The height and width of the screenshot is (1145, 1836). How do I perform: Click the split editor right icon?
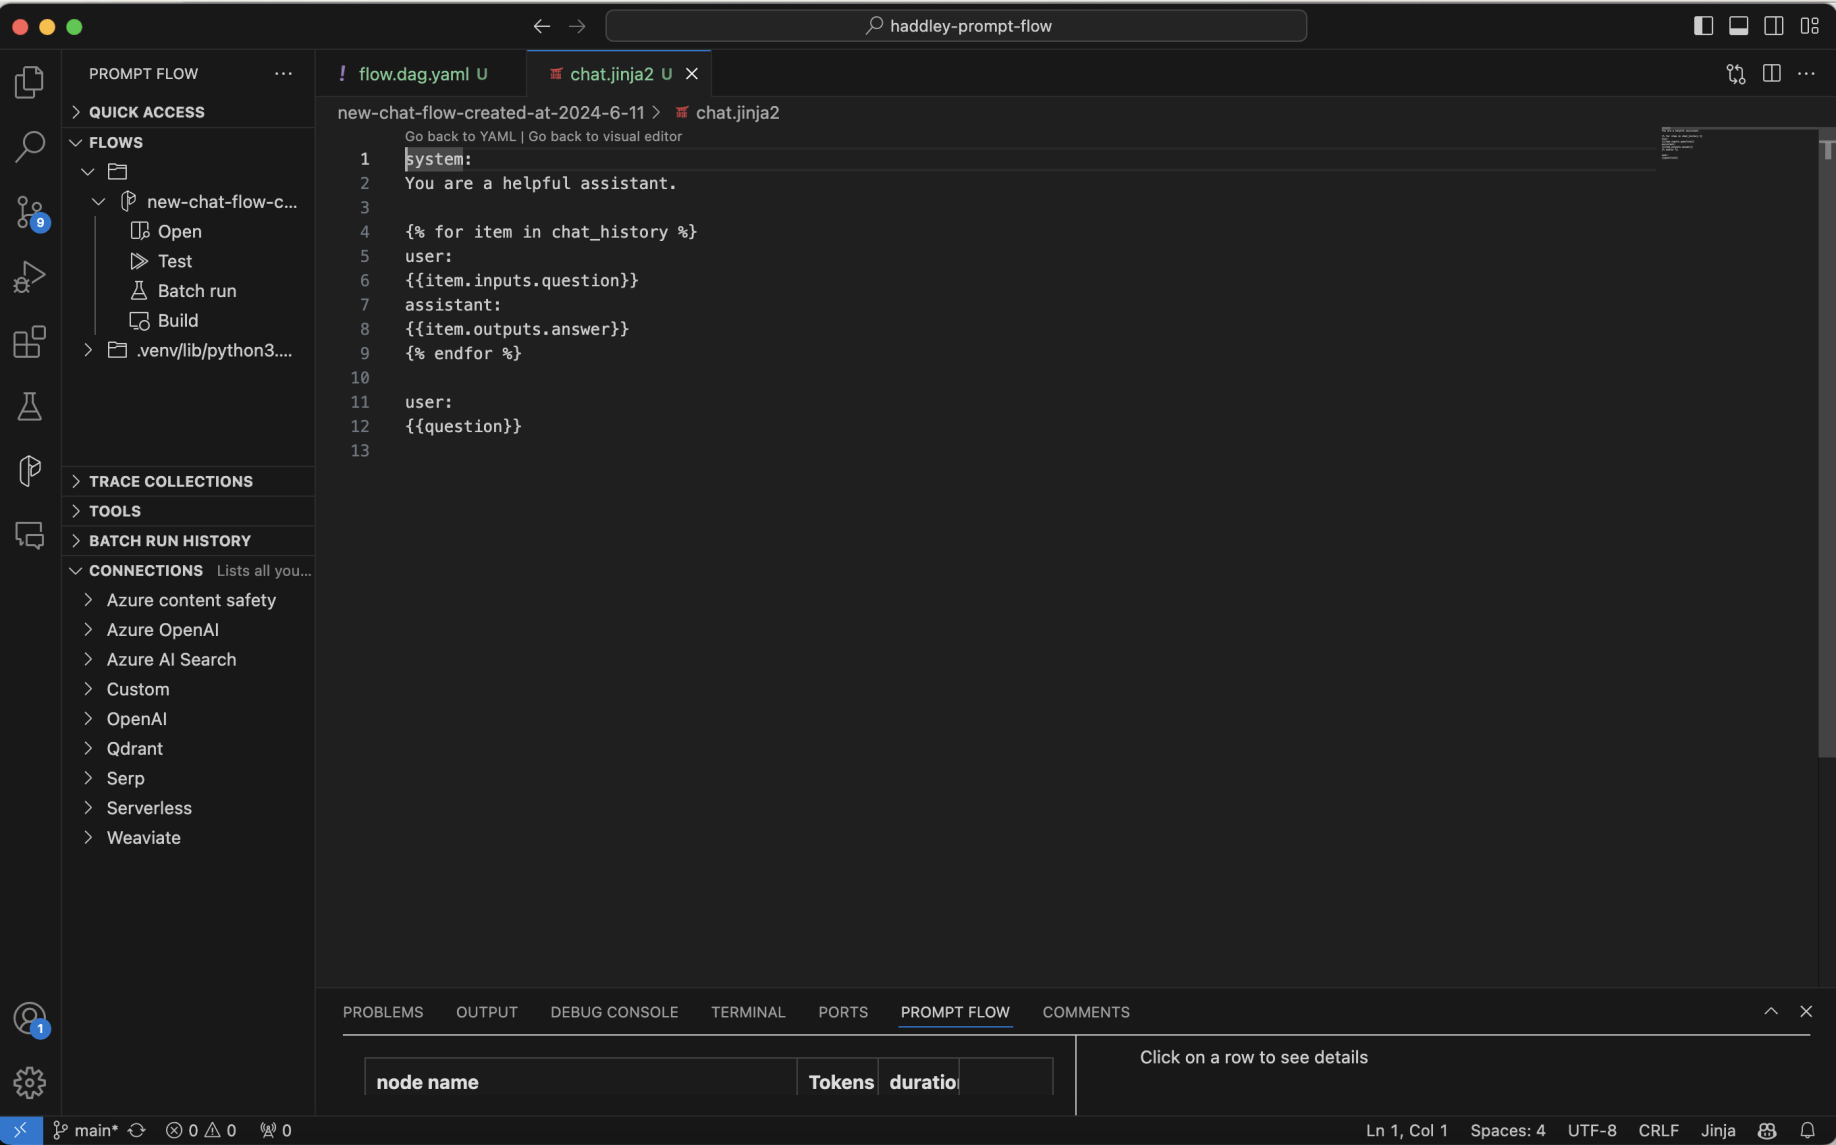click(x=1771, y=74)
